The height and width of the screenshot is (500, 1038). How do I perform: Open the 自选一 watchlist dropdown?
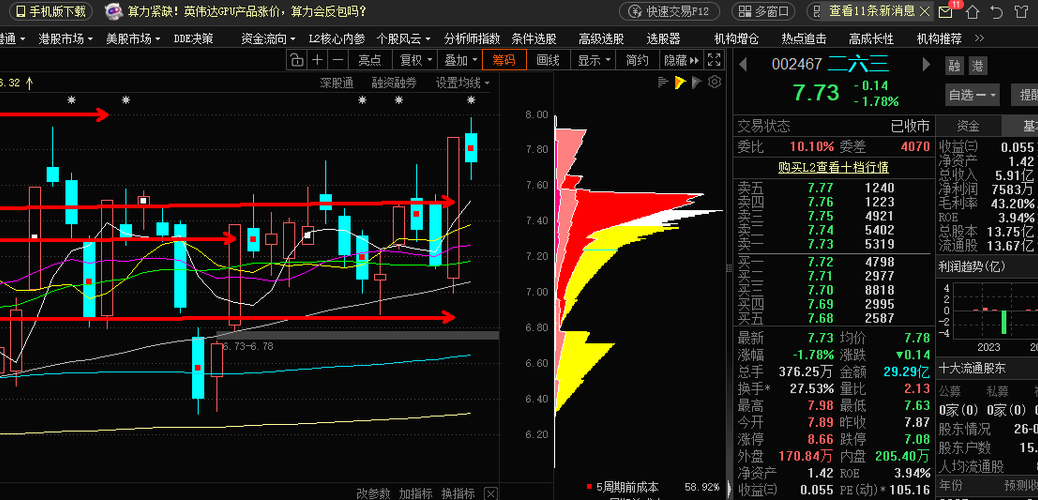[973, 95]
